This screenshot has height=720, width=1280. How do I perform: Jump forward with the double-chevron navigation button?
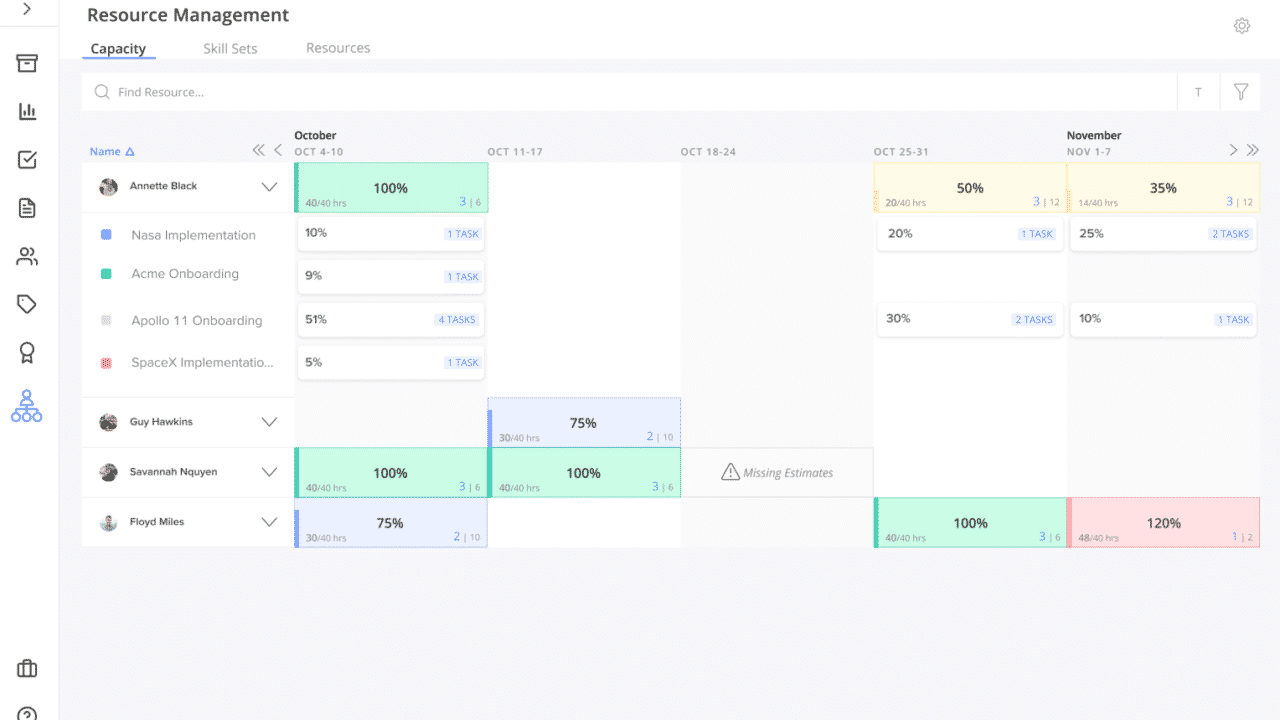(x=1253, y=150)
